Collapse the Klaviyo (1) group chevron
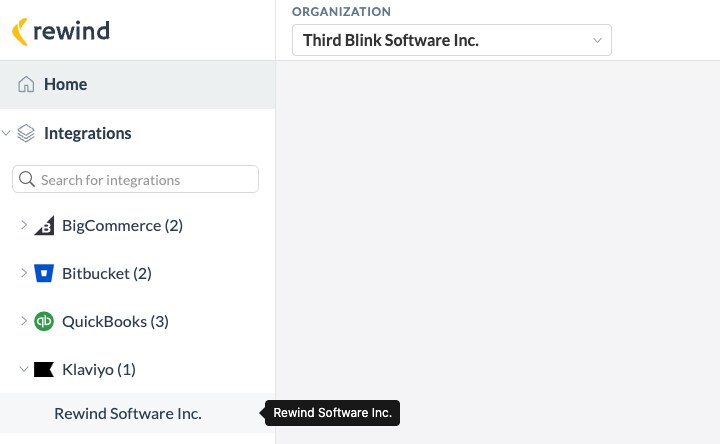This screenshot has height=444, width=720. pos(24,369)
